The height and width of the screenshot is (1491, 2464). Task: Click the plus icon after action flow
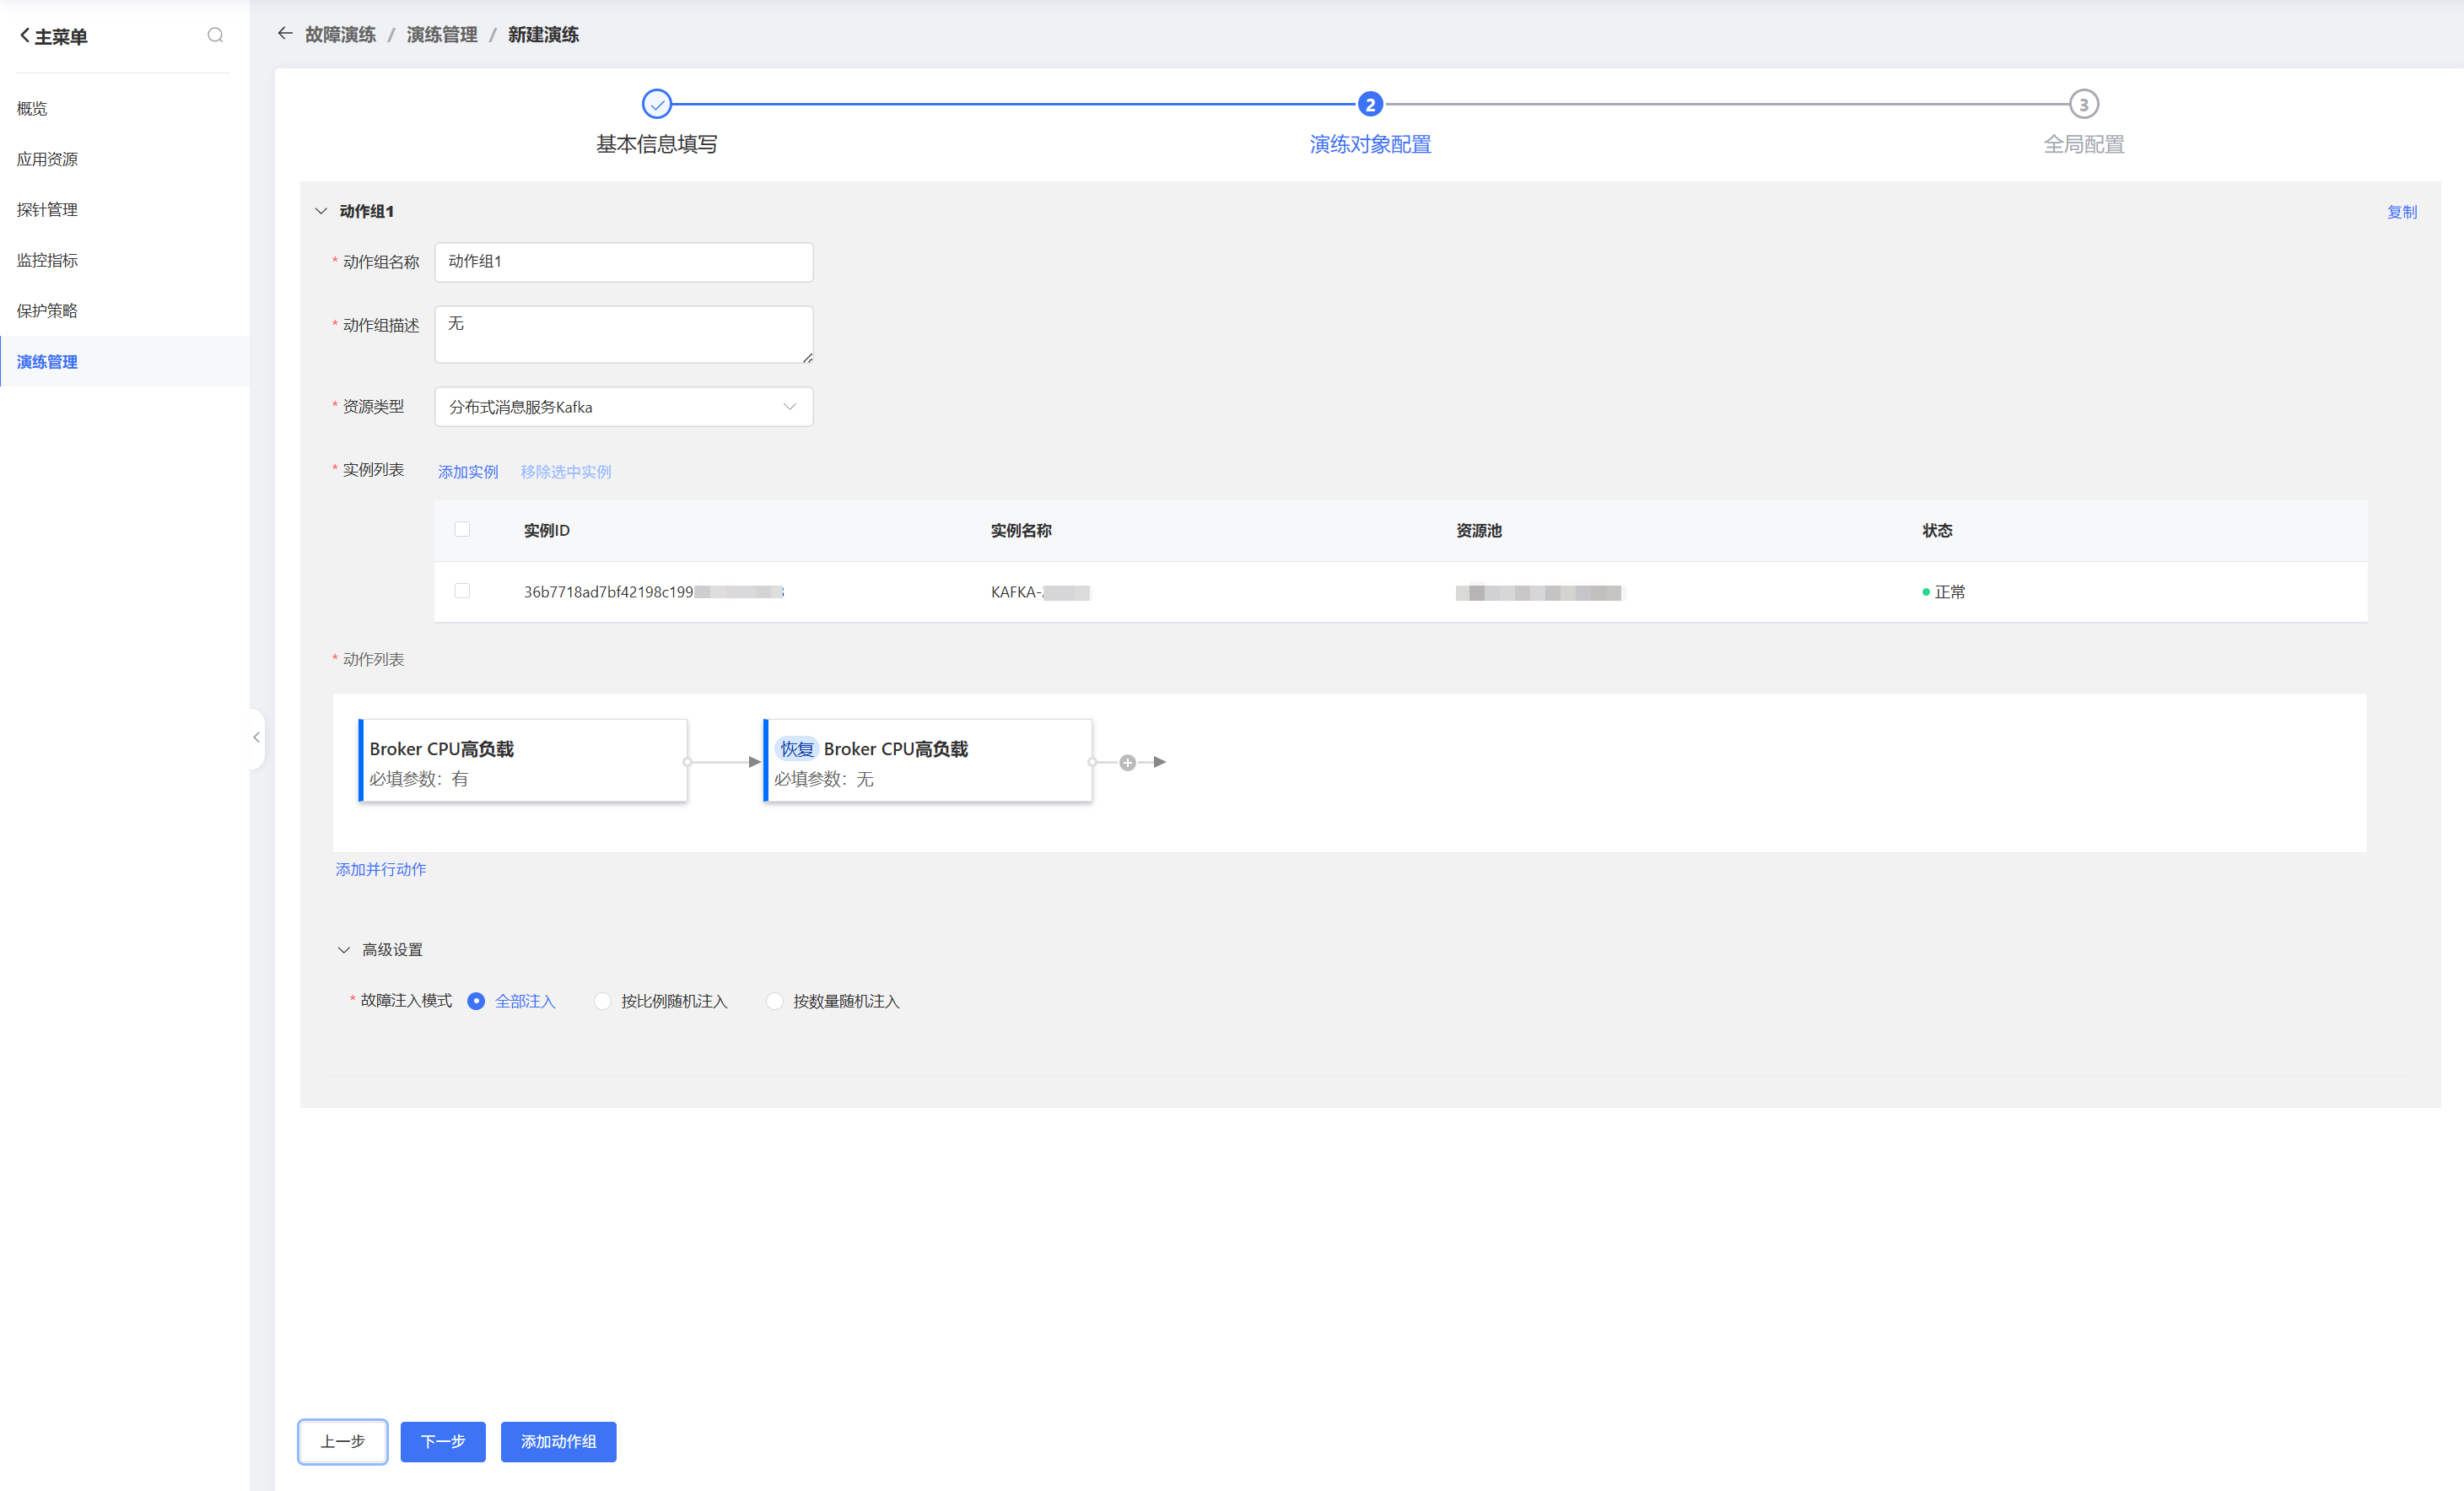click(1127, 762)
